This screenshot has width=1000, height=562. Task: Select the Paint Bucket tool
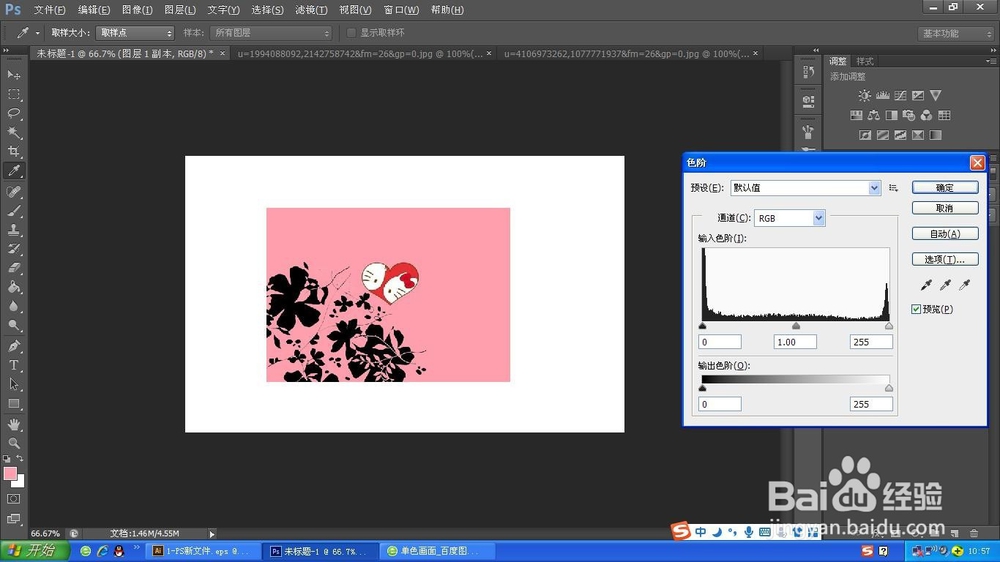click(13, 287)
